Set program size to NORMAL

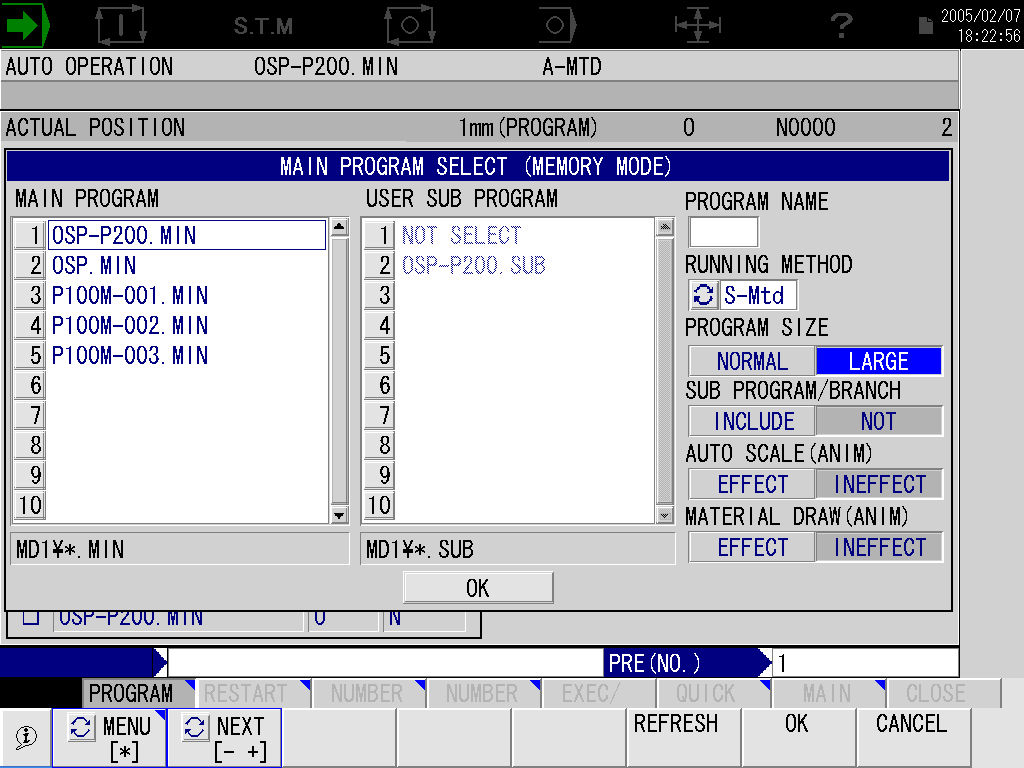pyautogui.click(x=752, y=361)
